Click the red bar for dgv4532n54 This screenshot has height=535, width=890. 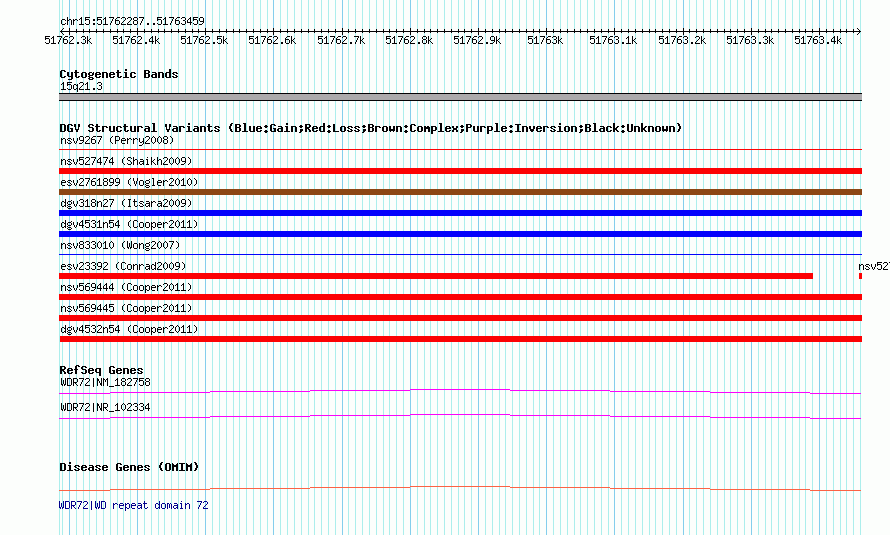click(460, 339)
